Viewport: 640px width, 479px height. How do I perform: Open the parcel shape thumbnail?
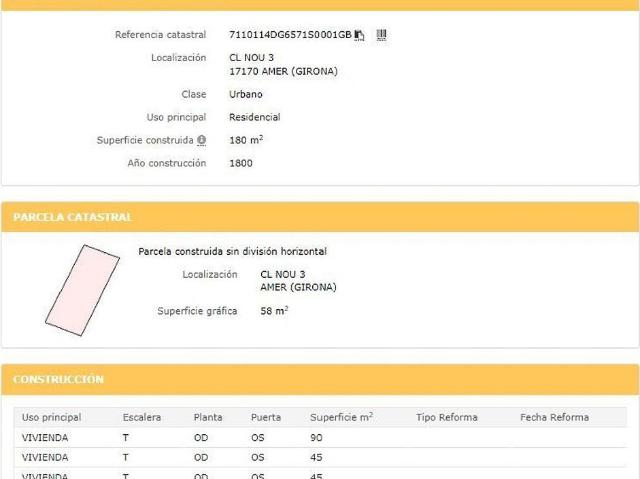tap(82, 290)
